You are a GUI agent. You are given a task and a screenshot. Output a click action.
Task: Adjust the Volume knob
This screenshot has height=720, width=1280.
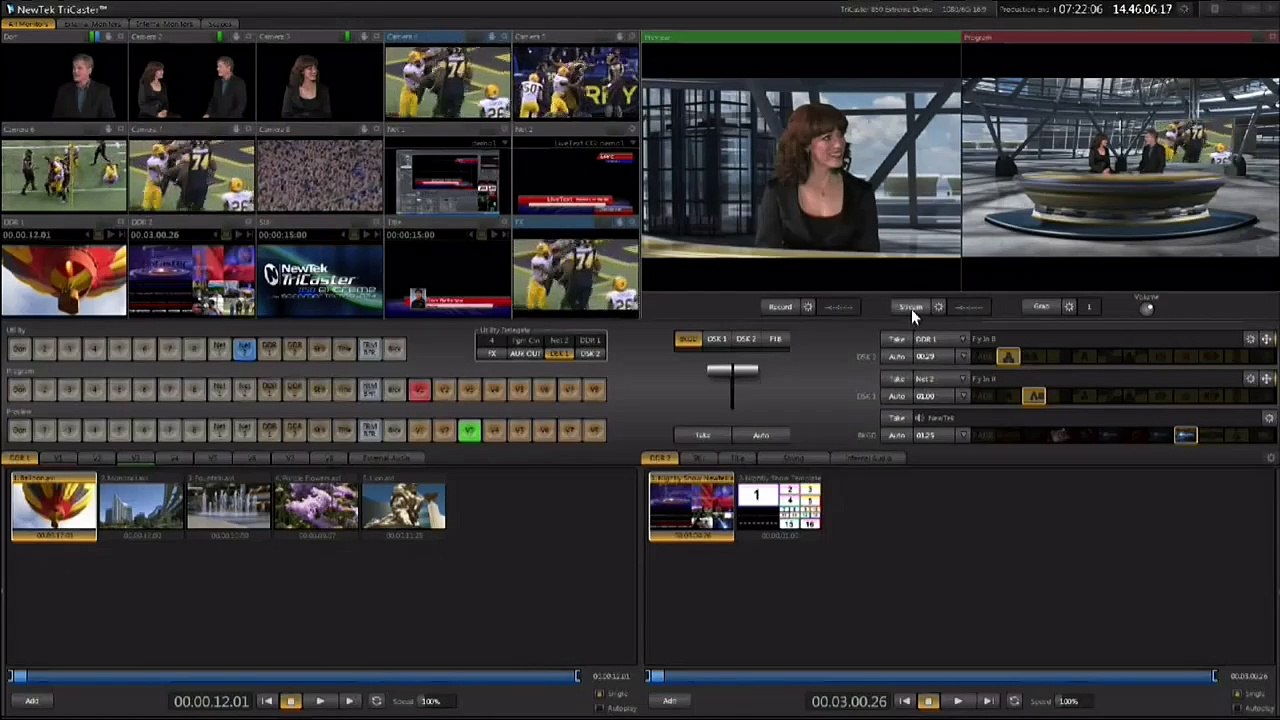coord(1147,308)
